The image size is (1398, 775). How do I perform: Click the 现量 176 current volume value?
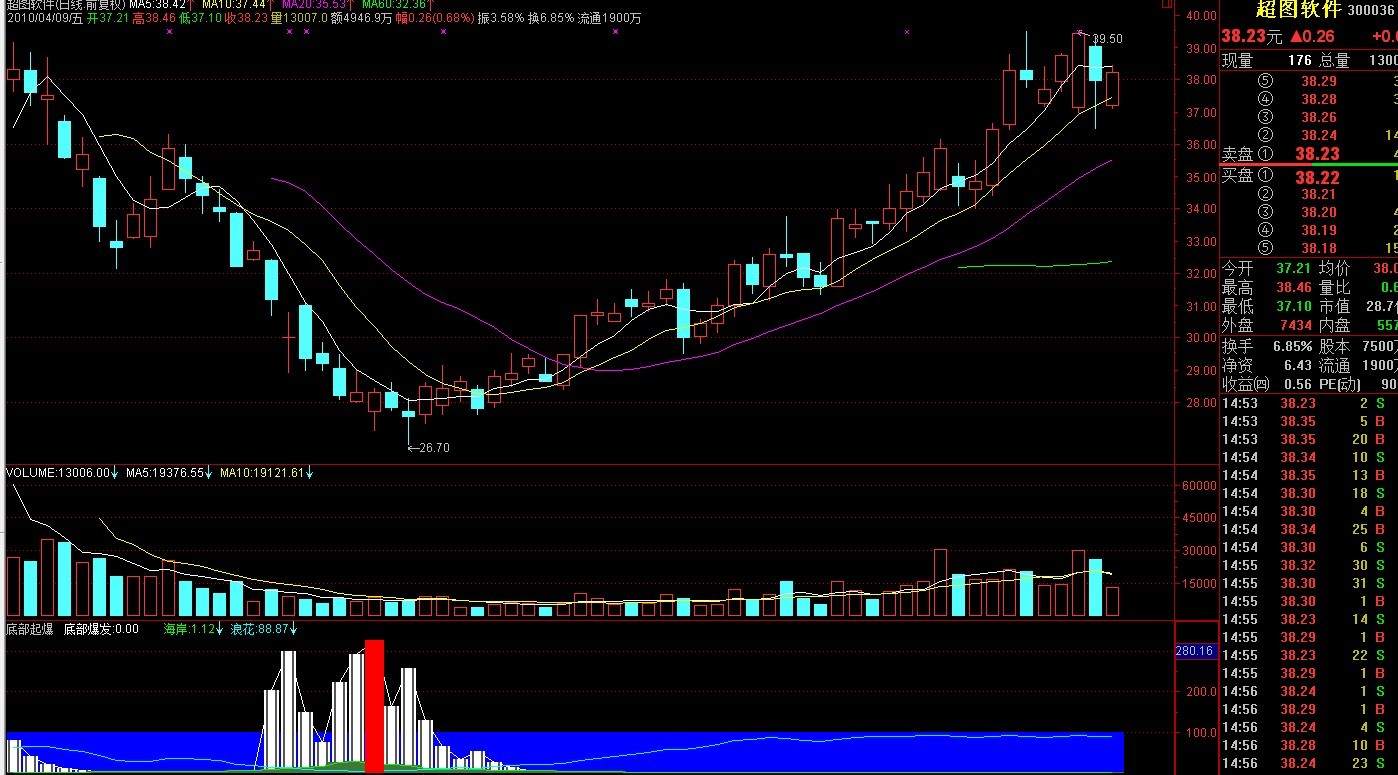(x=1299, y=61)
